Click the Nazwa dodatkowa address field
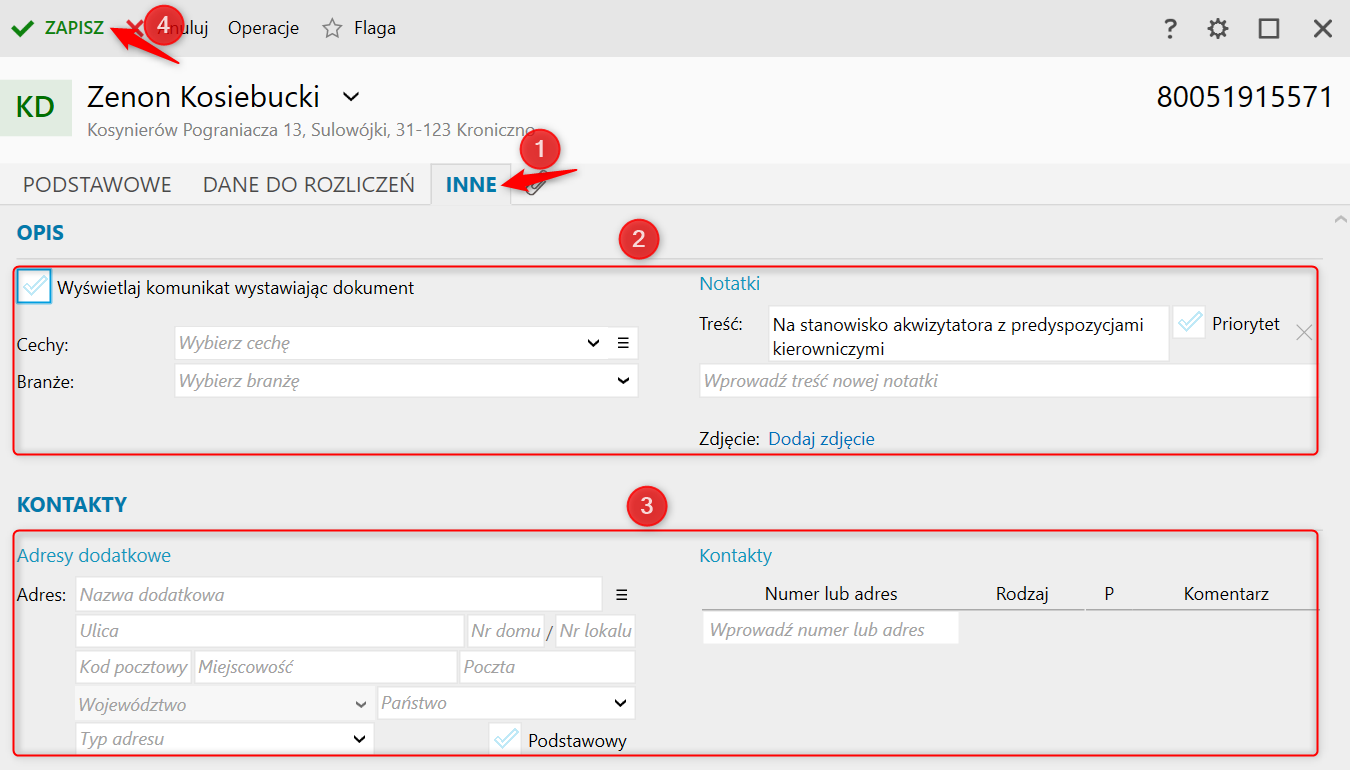 (x=339, y=595)
